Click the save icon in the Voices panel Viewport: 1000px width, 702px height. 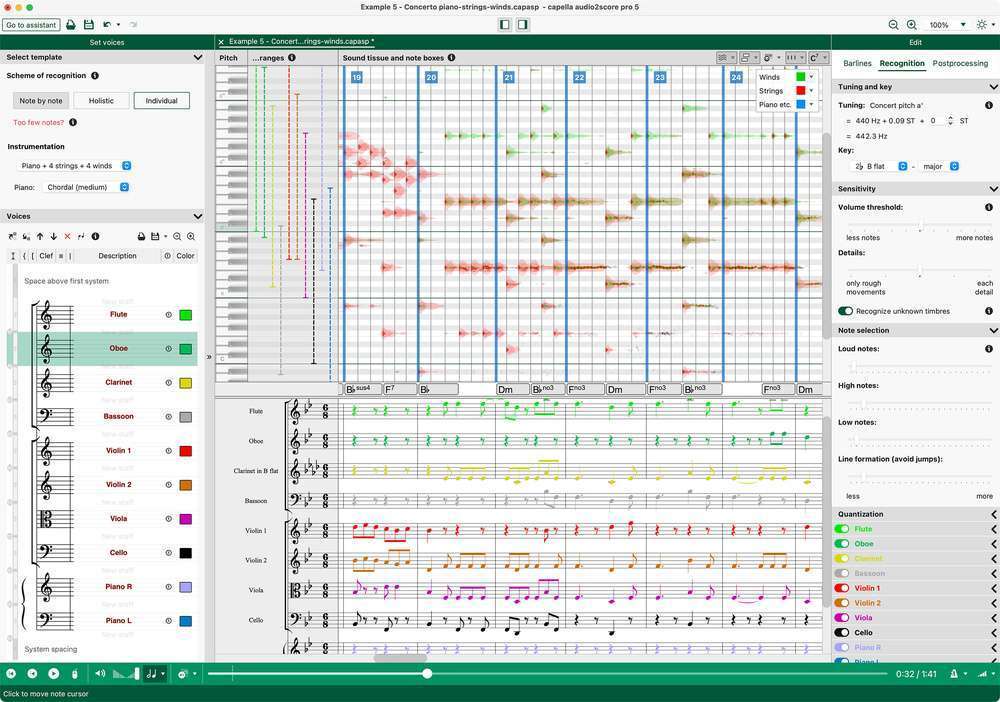(156, 236)
